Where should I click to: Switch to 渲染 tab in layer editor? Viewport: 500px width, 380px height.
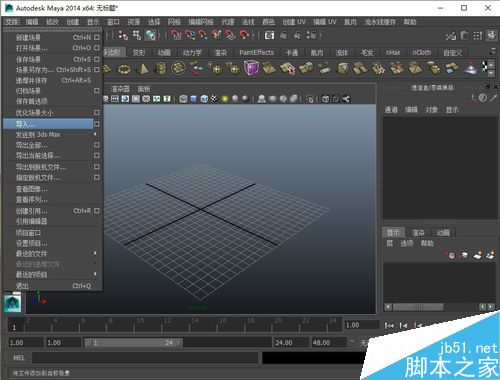tap(418, 232)
